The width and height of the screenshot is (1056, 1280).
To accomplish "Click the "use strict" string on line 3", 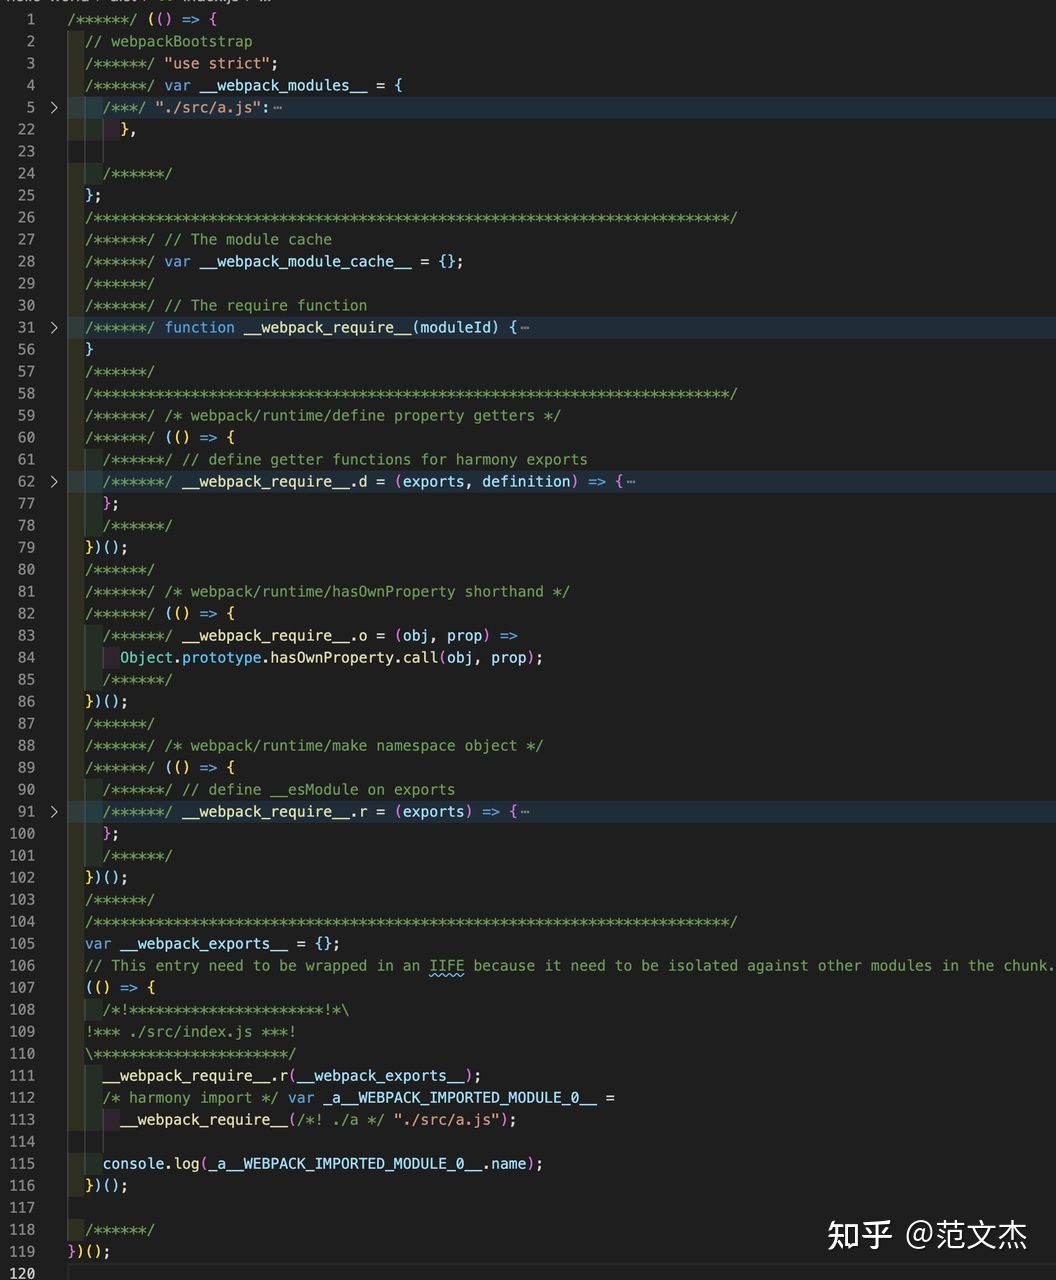I will 217,63.
